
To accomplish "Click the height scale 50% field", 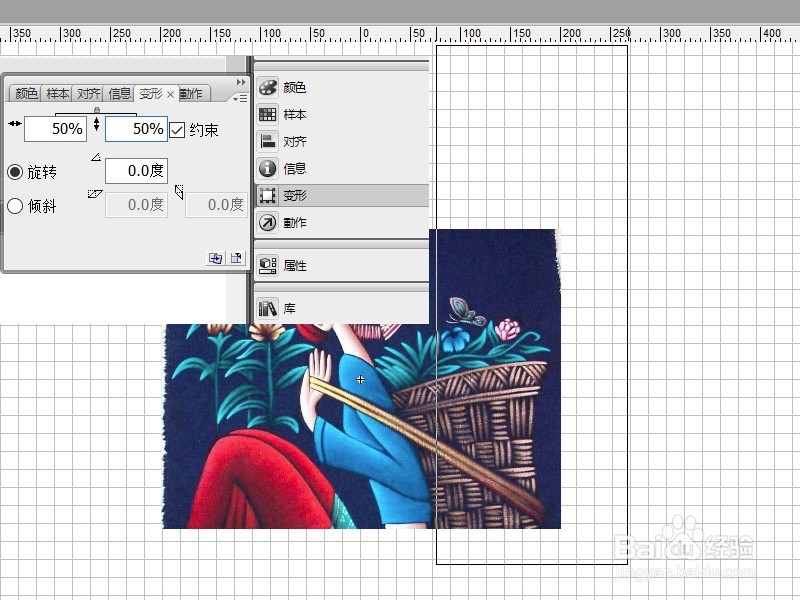I will 136,129.
